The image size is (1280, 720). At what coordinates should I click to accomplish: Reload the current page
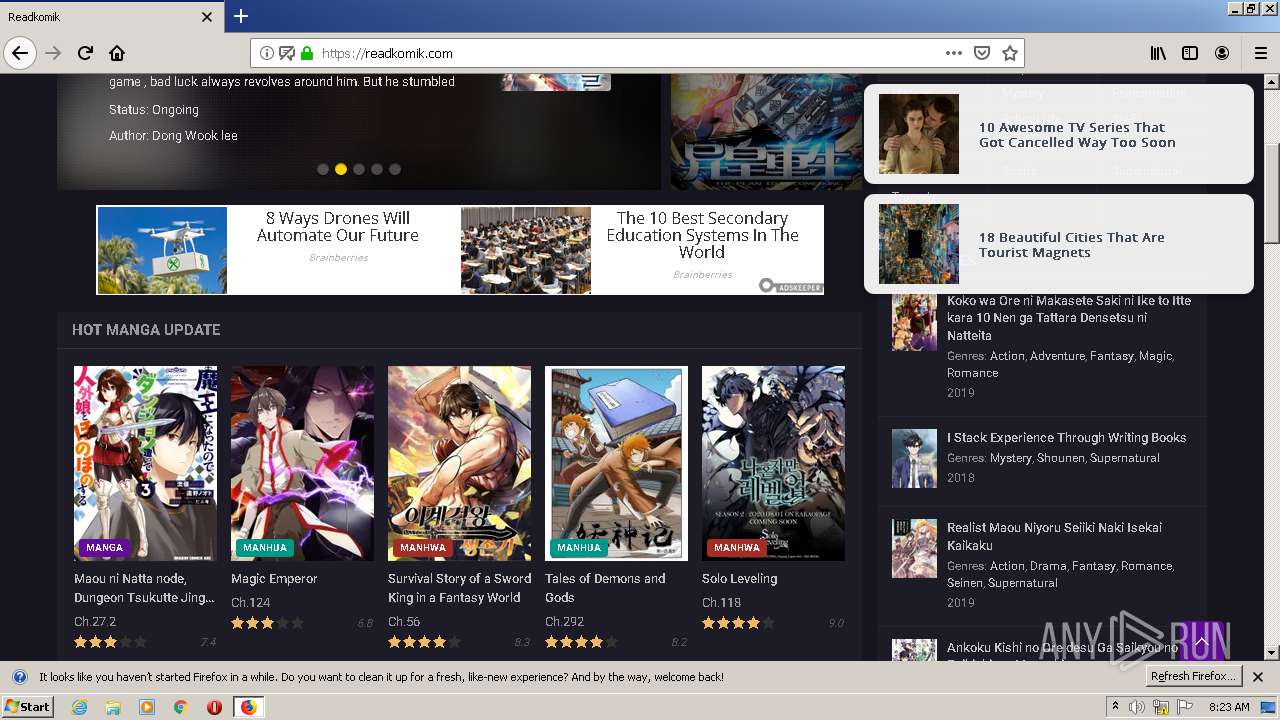pyautogui.click(x=85, y=53)
